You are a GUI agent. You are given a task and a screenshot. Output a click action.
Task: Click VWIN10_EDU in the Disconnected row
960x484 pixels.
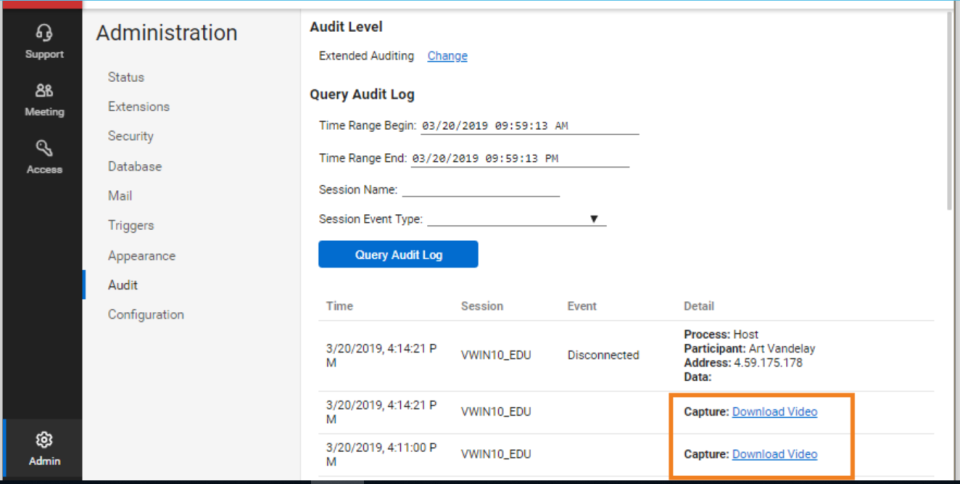496,356
